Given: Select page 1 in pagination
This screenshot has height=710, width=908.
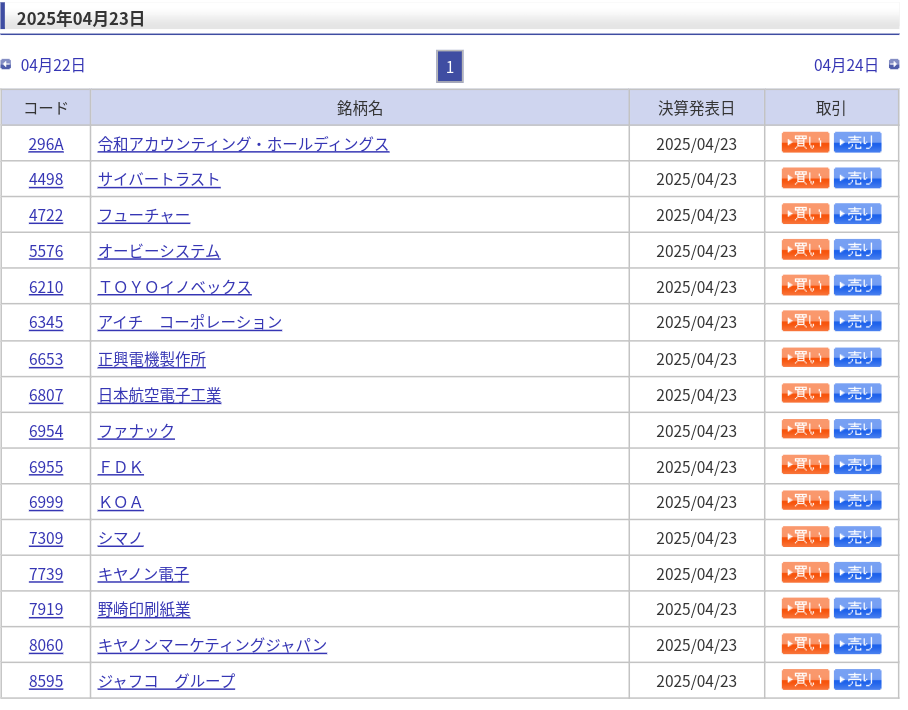Looking at the screenshot, I should (449, 67).
